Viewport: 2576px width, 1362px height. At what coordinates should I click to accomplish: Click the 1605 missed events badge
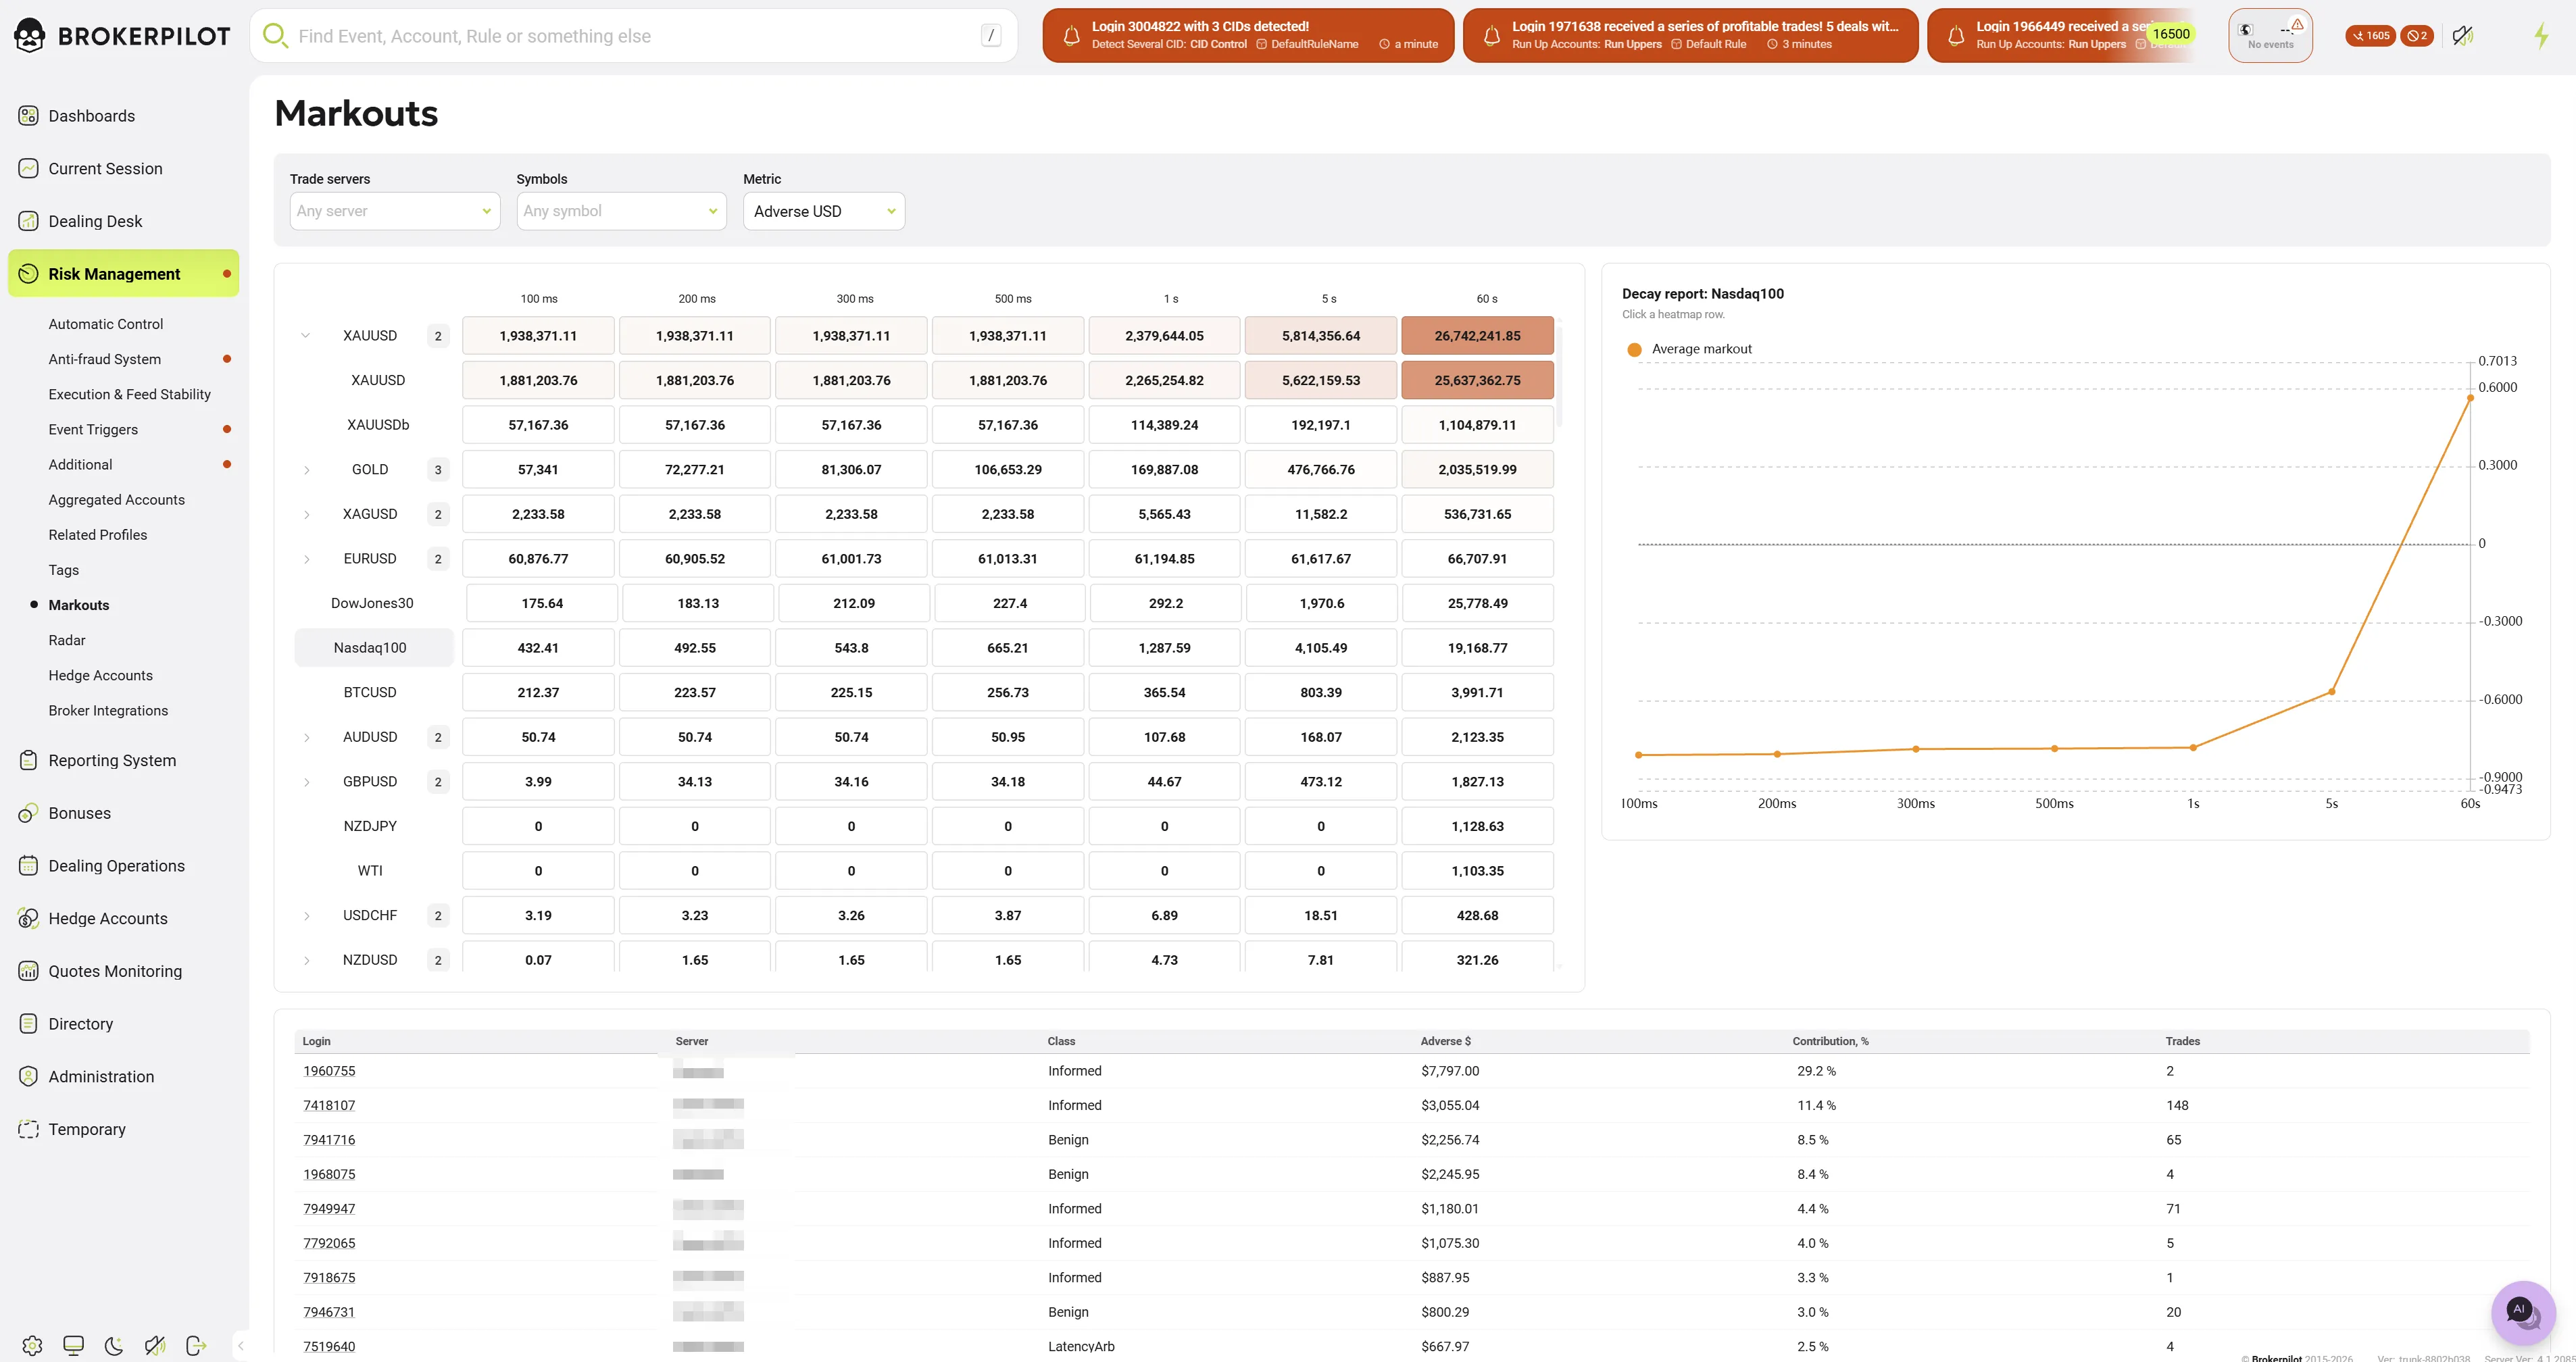[x=2370, y=36]
